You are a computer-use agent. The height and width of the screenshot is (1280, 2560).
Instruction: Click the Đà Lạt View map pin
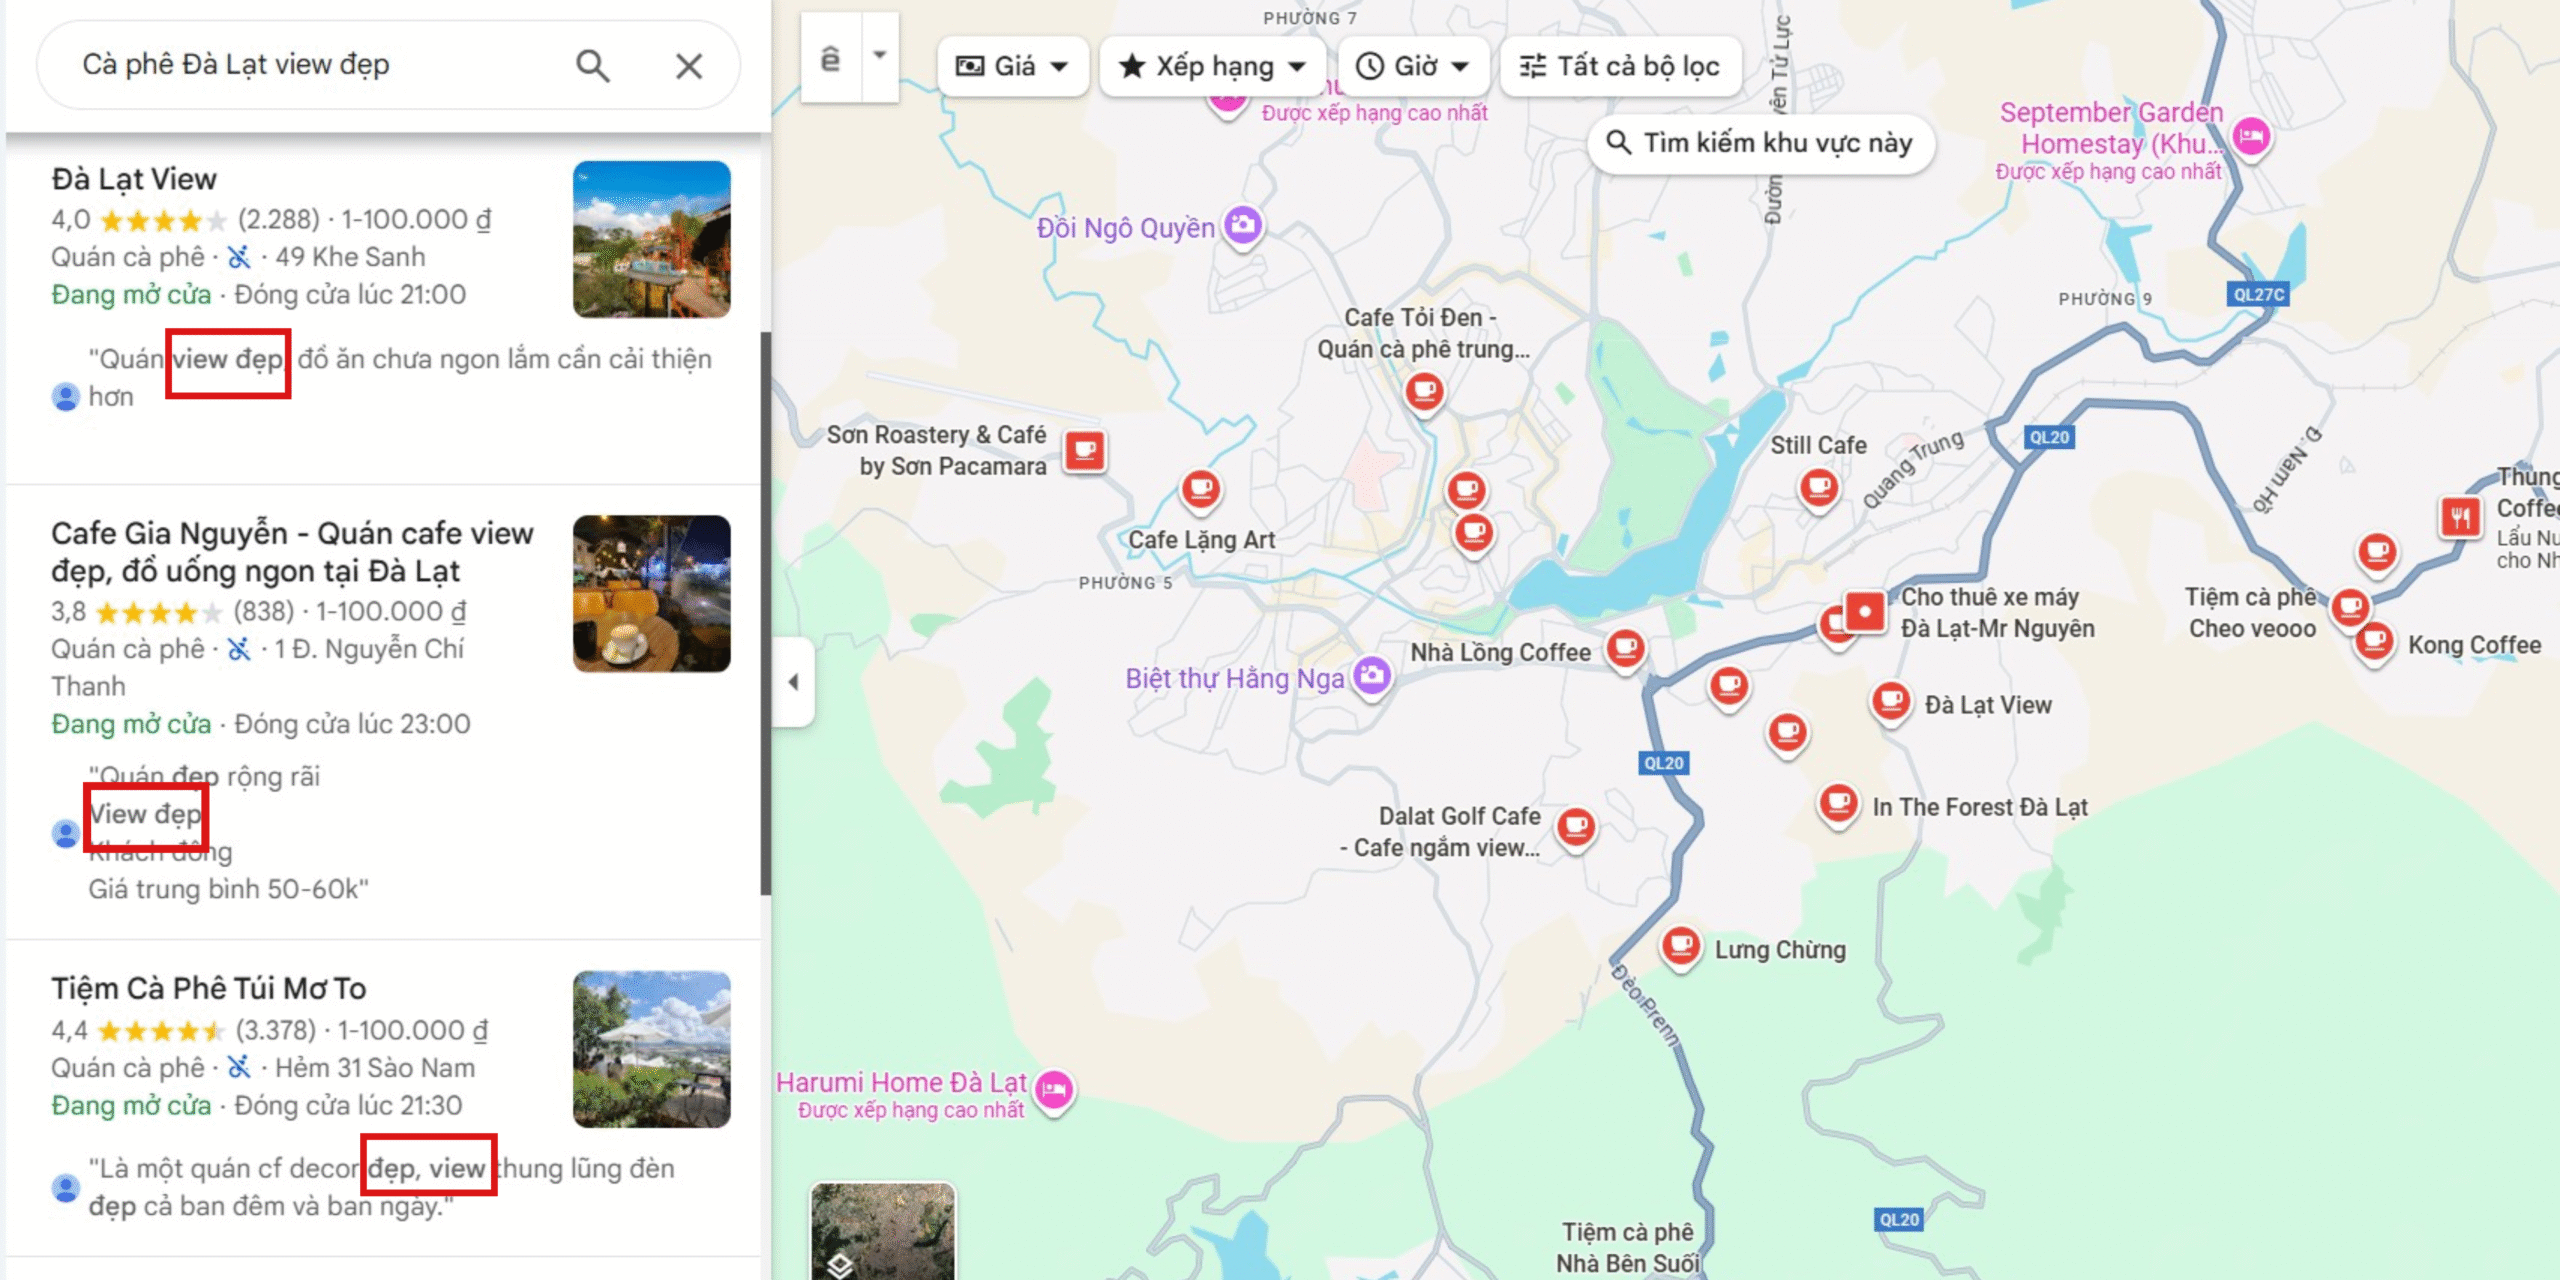pyautogui.click(x=1891, y=701)
